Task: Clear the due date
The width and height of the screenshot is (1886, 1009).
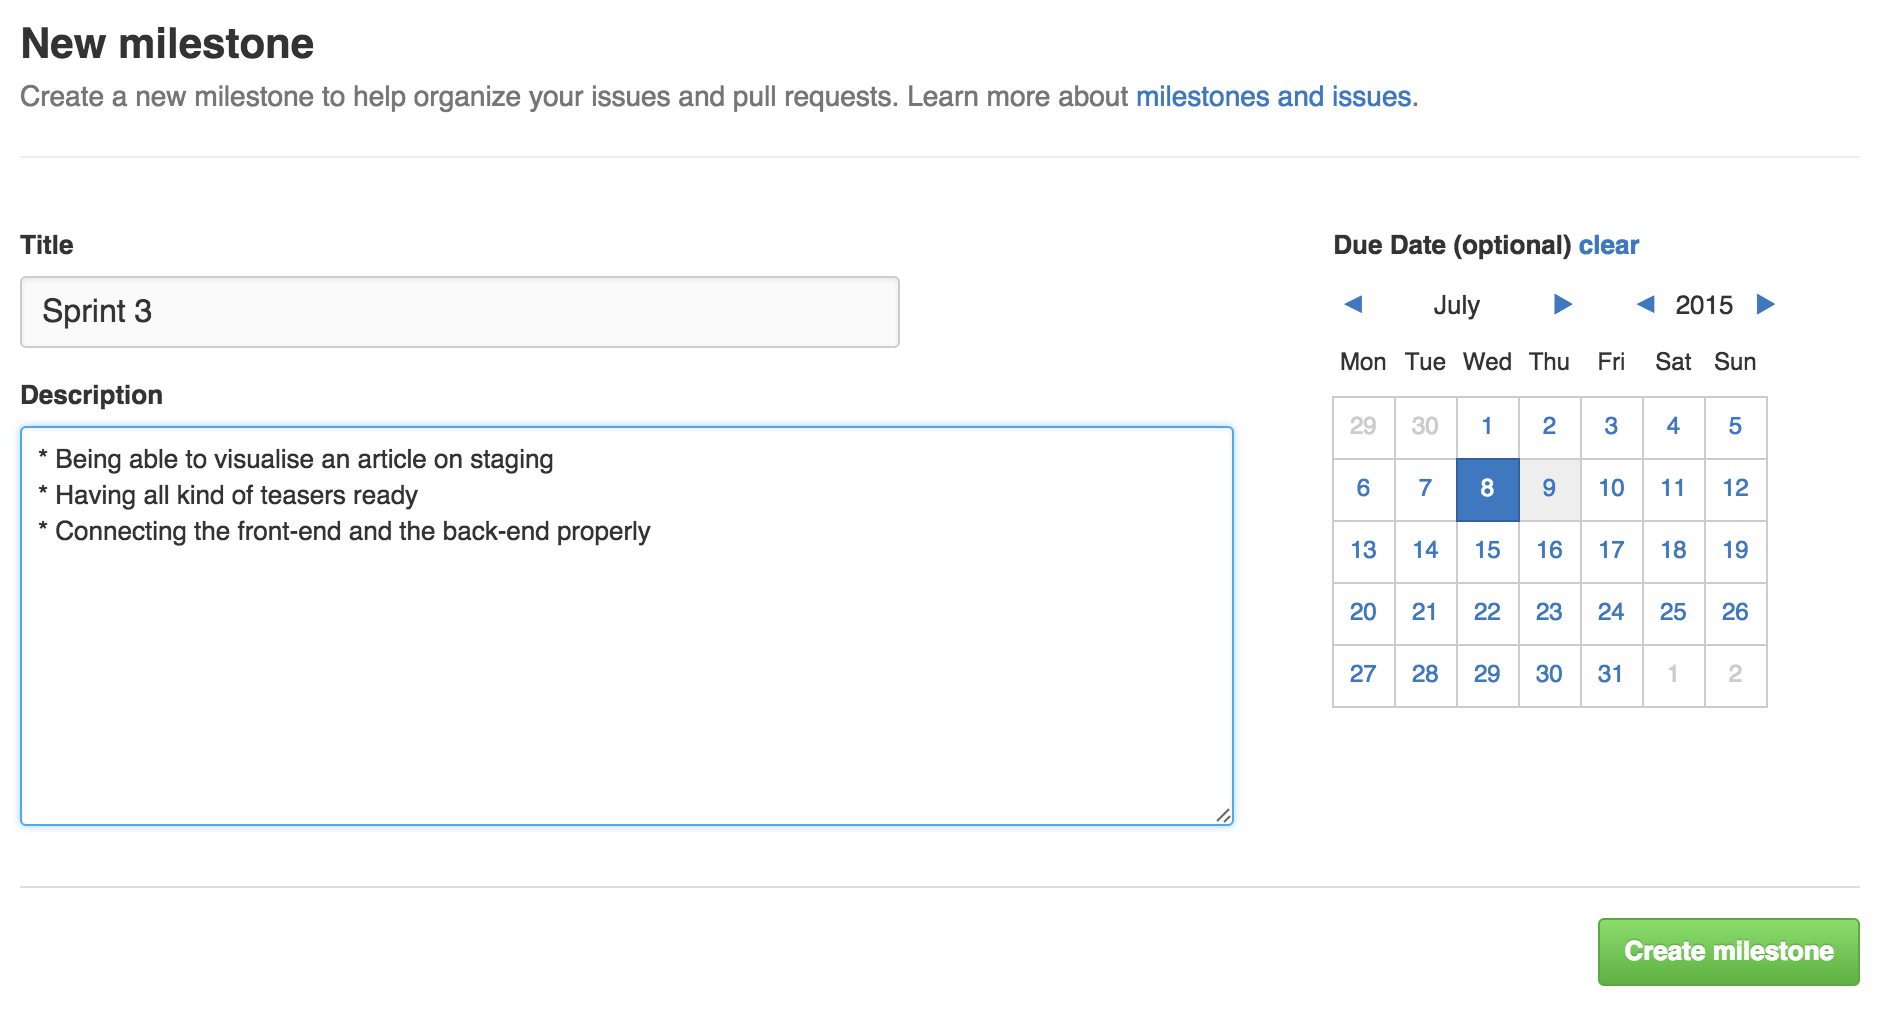Action: click(x=1608, y=245)
